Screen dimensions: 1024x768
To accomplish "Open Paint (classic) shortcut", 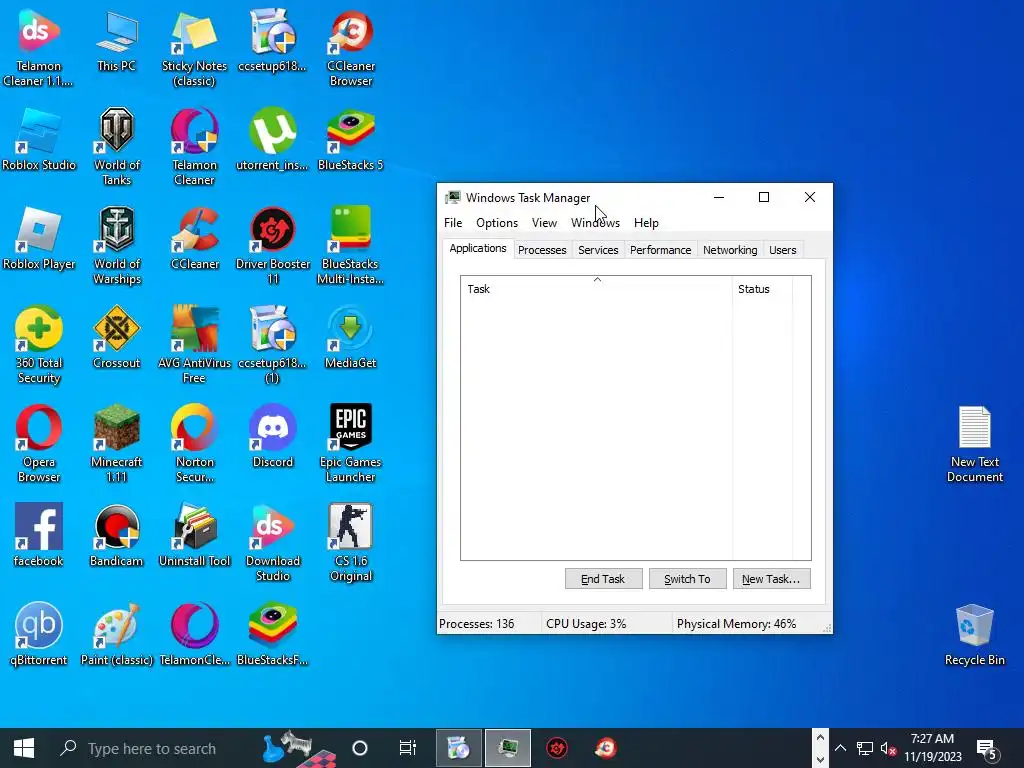I will pos(117,634).
